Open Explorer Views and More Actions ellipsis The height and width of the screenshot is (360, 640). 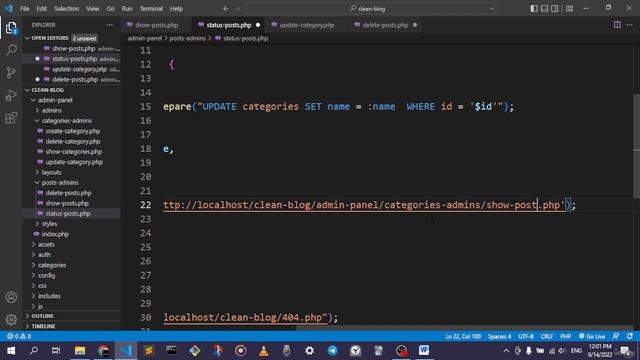(x=109, y=25)
